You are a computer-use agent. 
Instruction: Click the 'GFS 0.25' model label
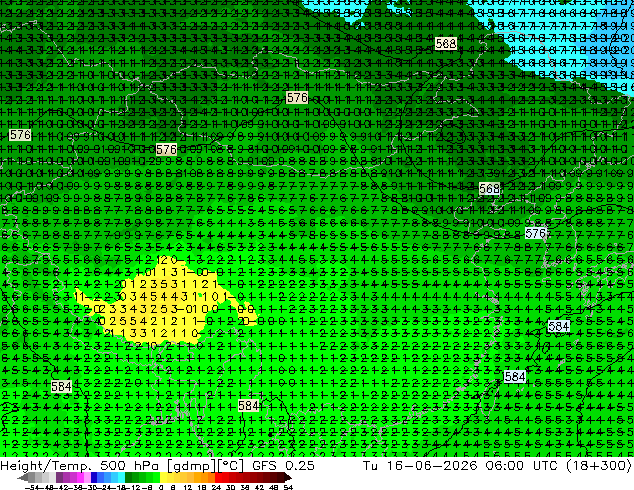pos(283,465)
